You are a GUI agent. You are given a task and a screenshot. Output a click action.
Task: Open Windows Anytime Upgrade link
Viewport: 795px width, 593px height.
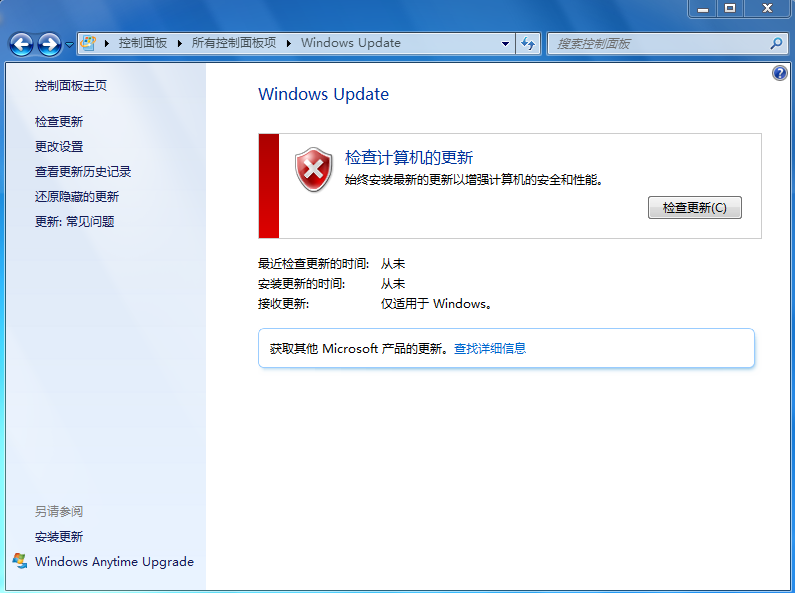114,562
